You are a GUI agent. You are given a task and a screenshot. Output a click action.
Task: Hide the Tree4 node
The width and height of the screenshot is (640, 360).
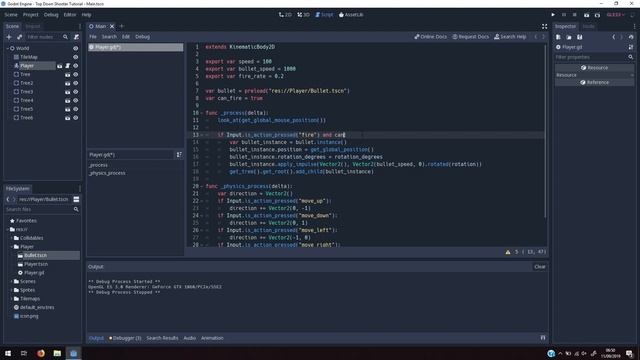[76, 100]
